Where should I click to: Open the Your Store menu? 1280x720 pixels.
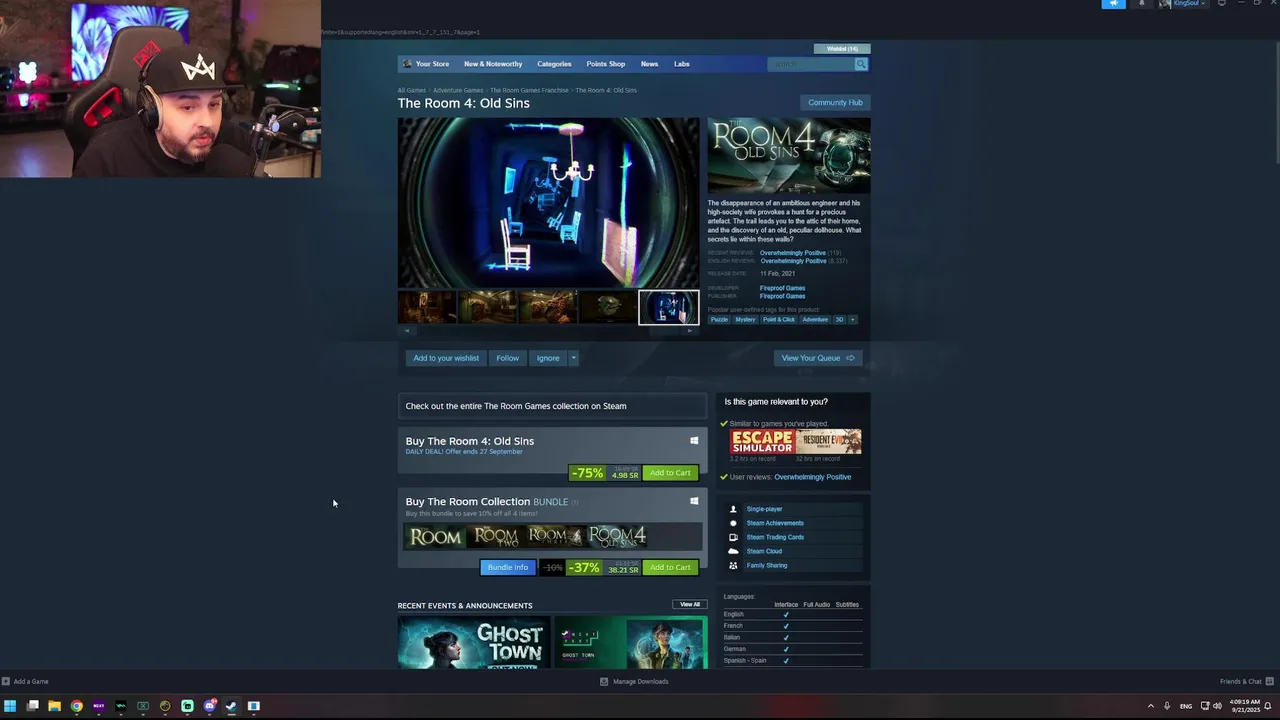432,64
